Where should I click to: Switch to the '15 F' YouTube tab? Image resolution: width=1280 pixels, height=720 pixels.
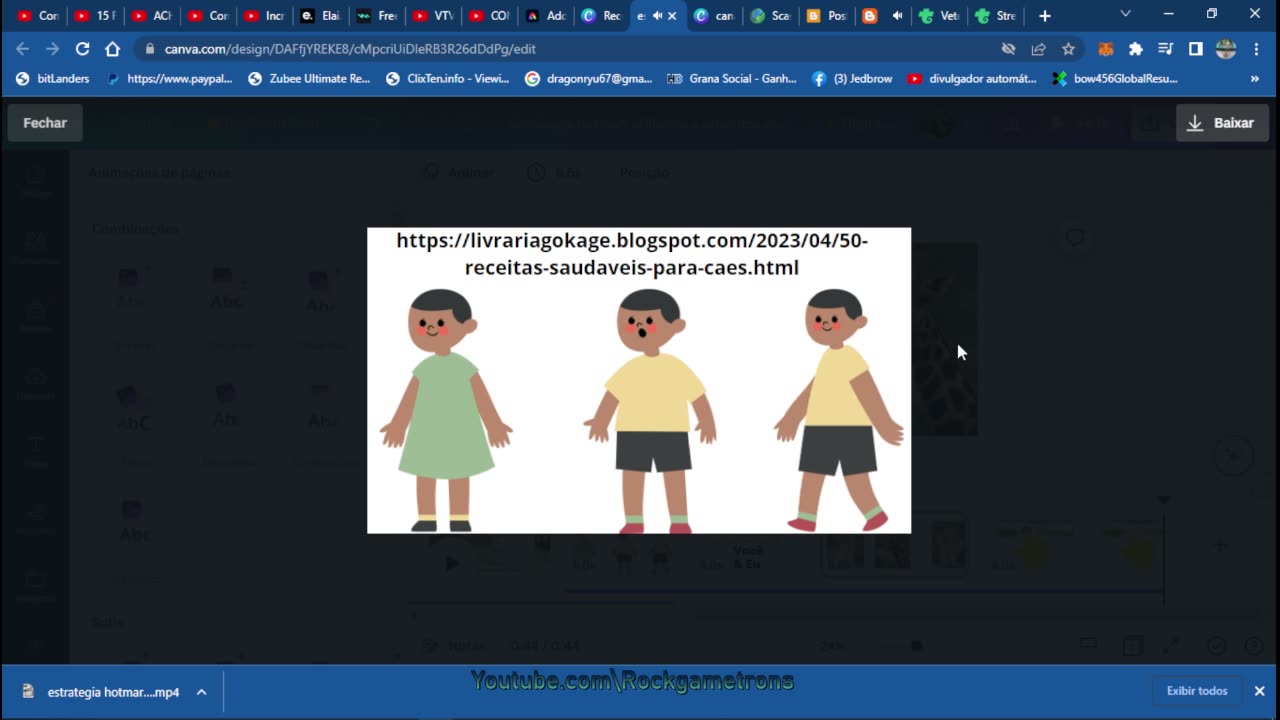(95, 16)
